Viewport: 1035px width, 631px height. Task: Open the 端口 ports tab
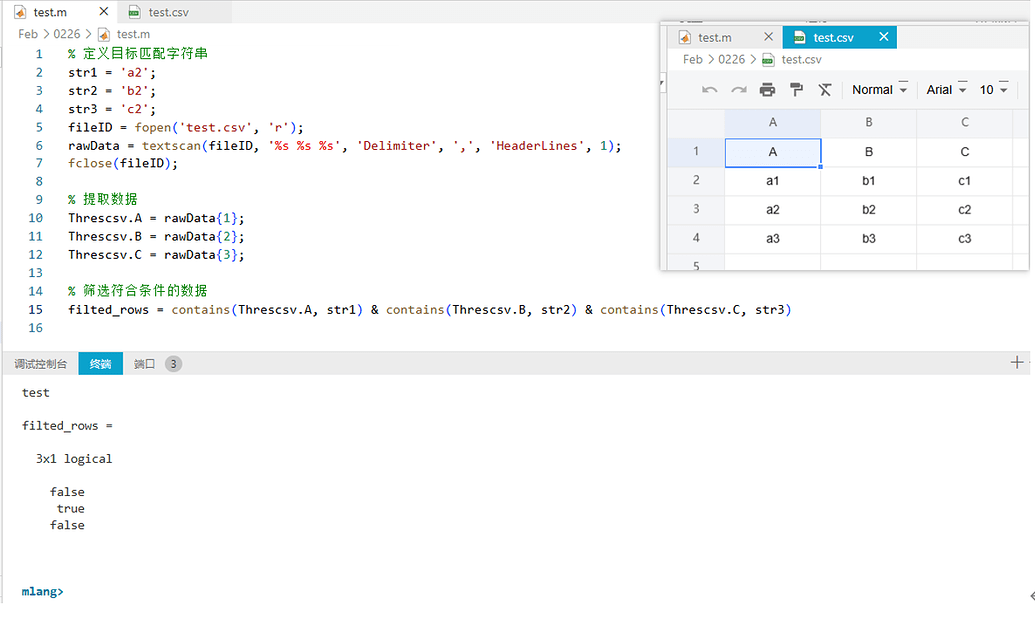tap(144, 364)
